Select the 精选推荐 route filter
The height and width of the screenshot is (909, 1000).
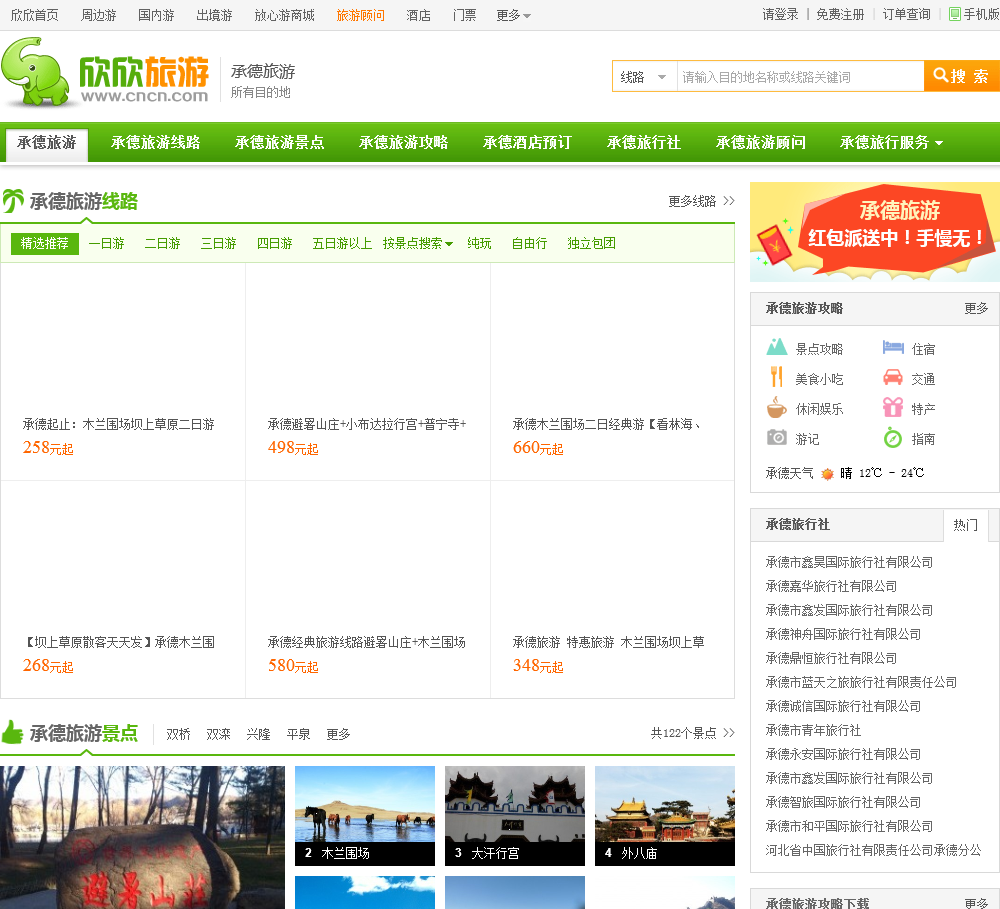[x=45, y=243]
